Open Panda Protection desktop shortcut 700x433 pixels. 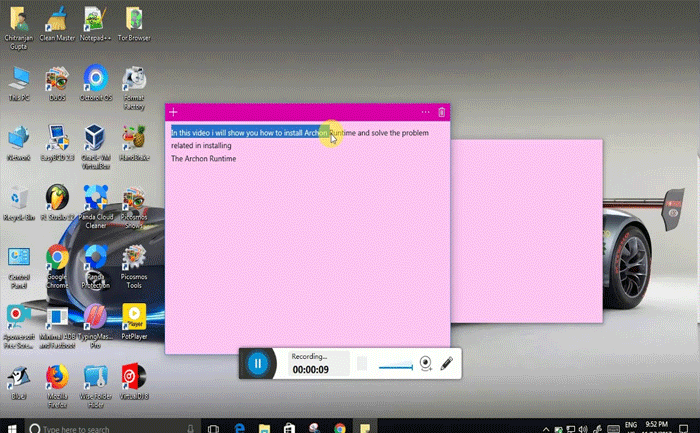pyautogui.click(x=96, y=267)
